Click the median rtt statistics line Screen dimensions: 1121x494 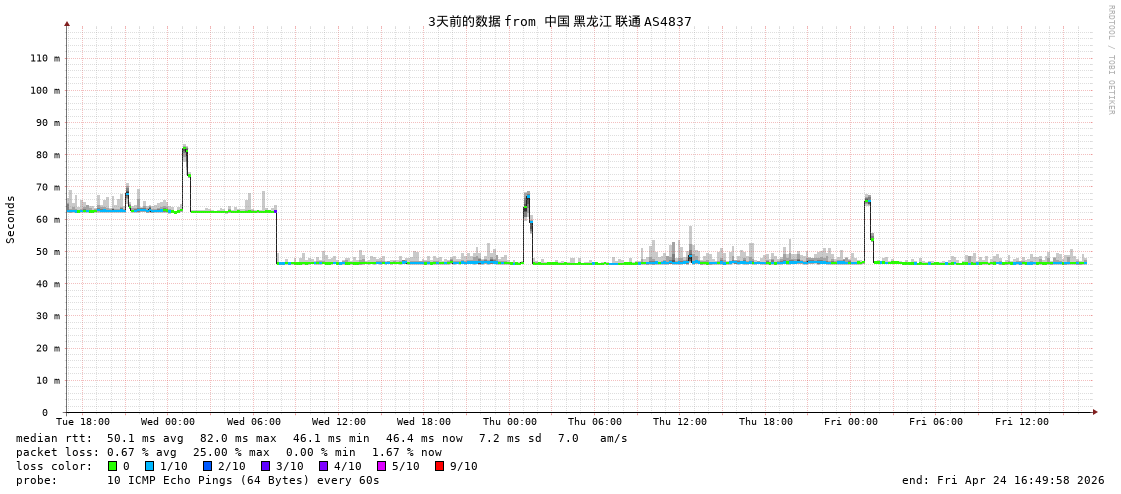coord(321,438)
